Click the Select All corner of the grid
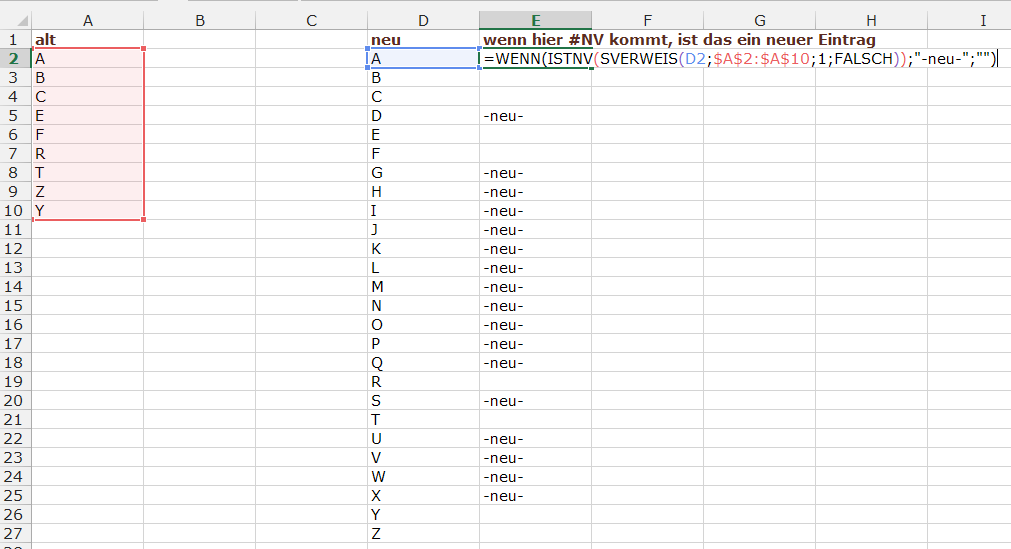The image size is (1011, 549). (15, 20)
